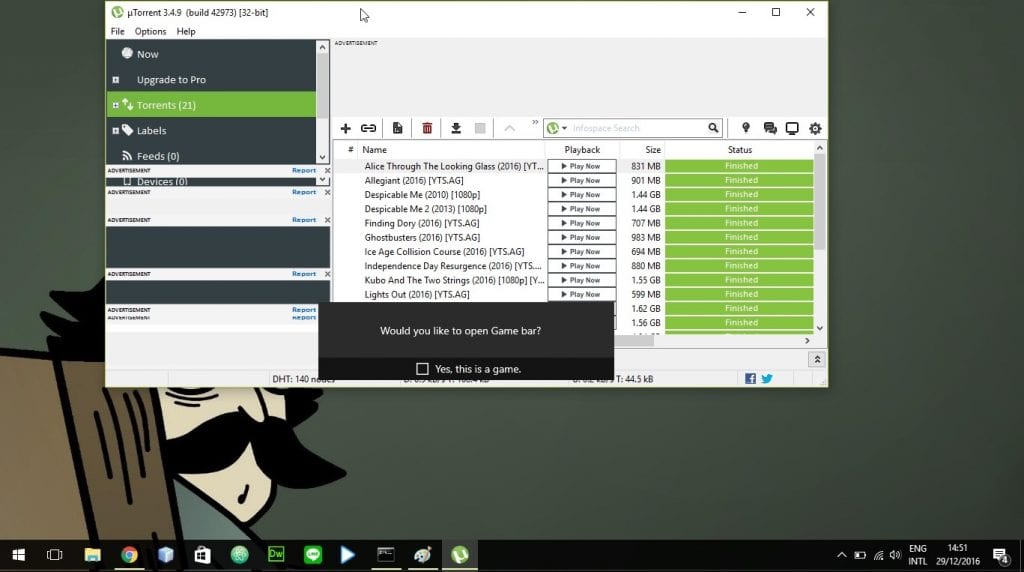Open the Help menu
Viewport: 1024px width, 572px height.
tap(186, 31)
